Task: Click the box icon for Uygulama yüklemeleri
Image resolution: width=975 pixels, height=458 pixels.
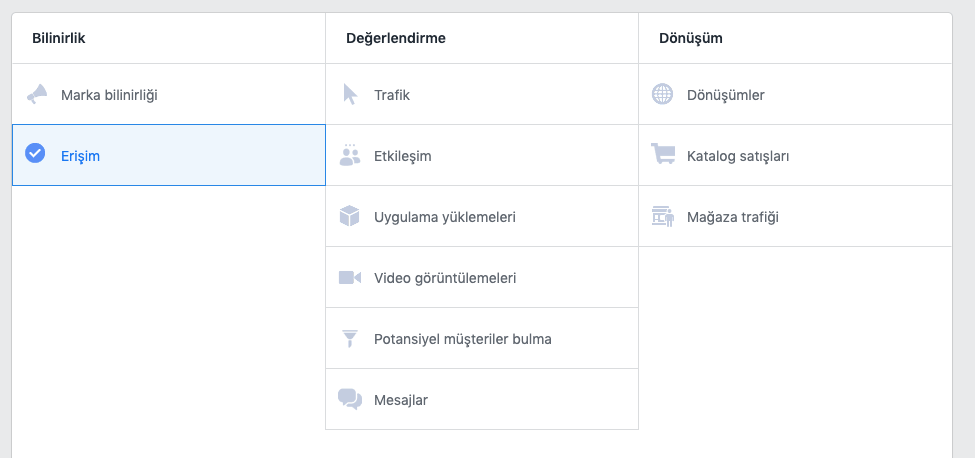Action: pyautogui.click(x=349, y=216)
